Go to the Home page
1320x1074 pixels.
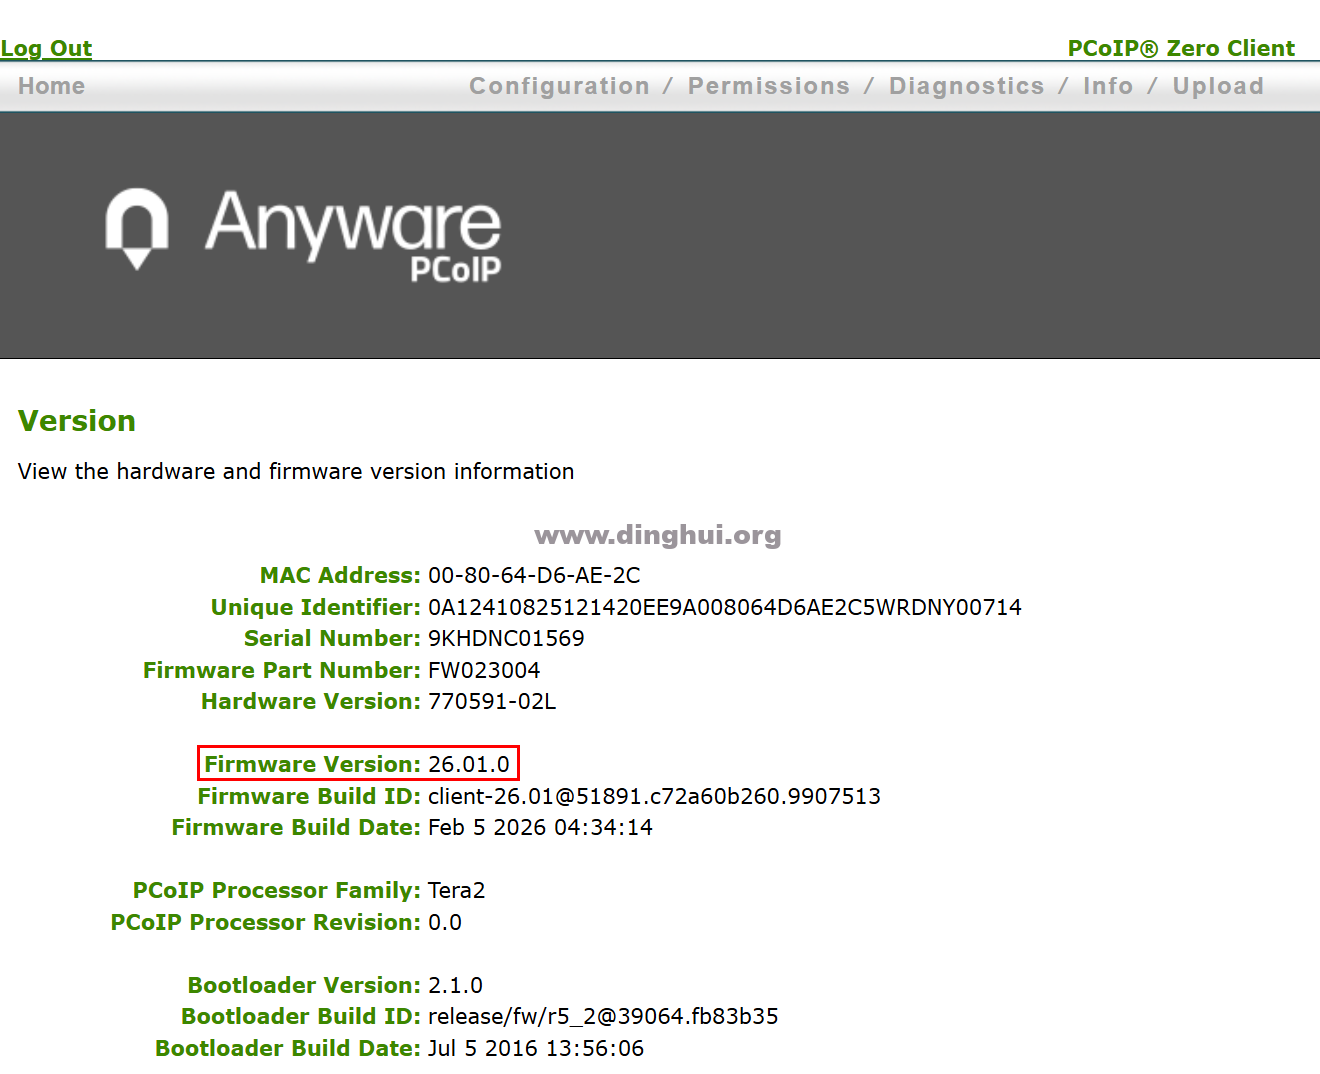(51, 86)
